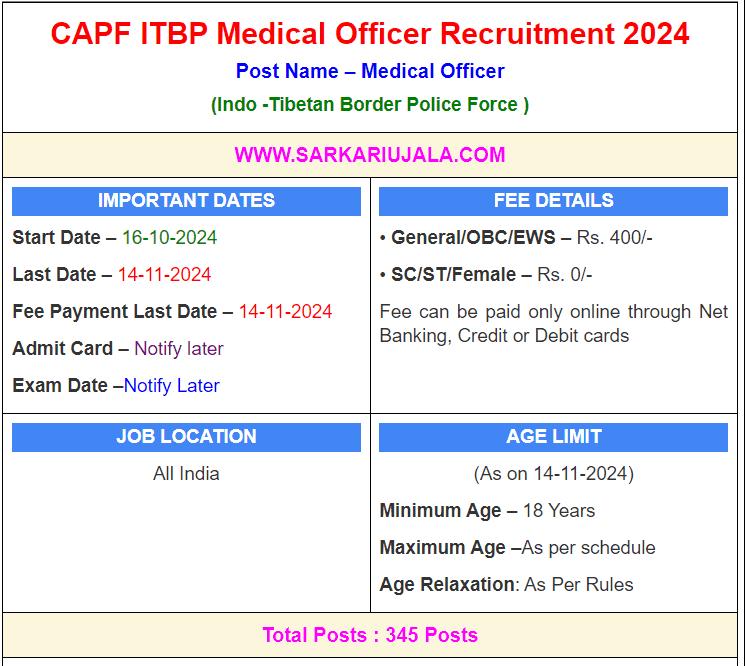
Task: Click the Age Relaxation As Per Rules line
Action: pos(506,585)
